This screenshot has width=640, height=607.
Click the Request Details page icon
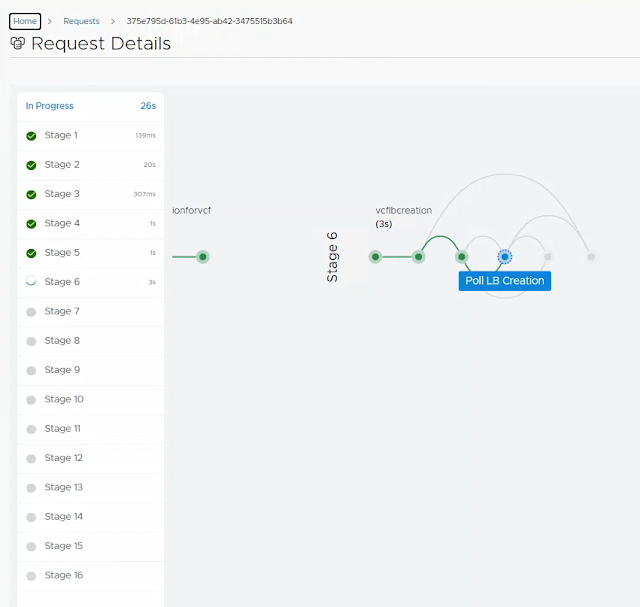point(18,43)
